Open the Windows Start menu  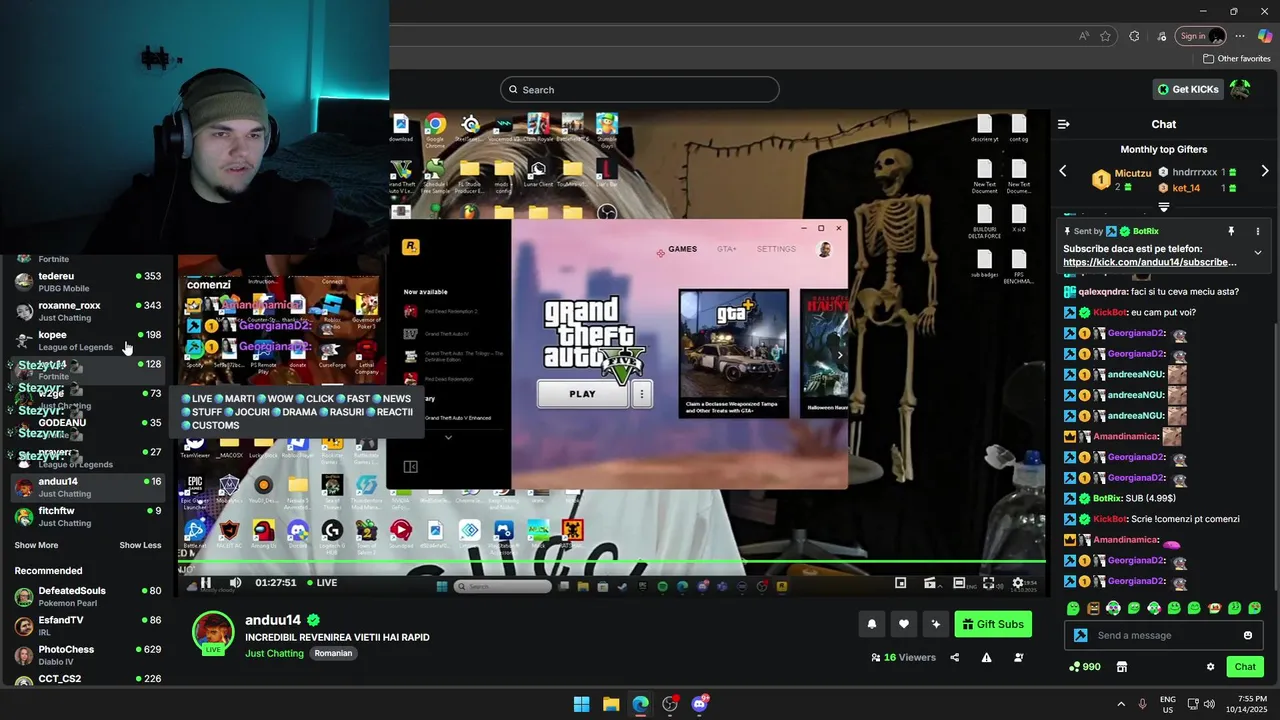pyautogui.click(x=581, y=704)
